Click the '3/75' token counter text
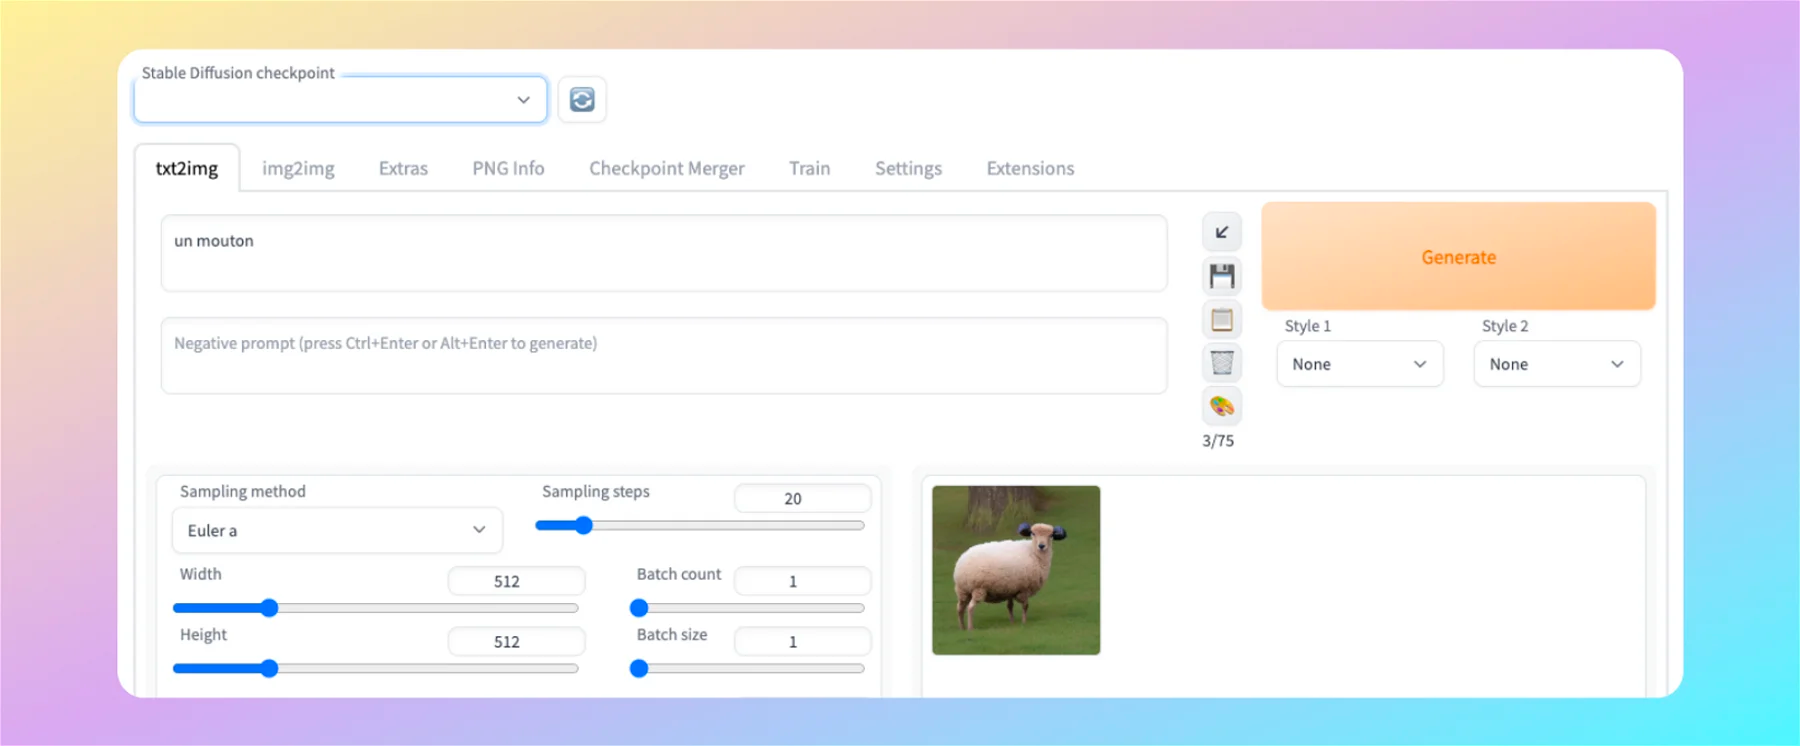 tap(1218, 441)
